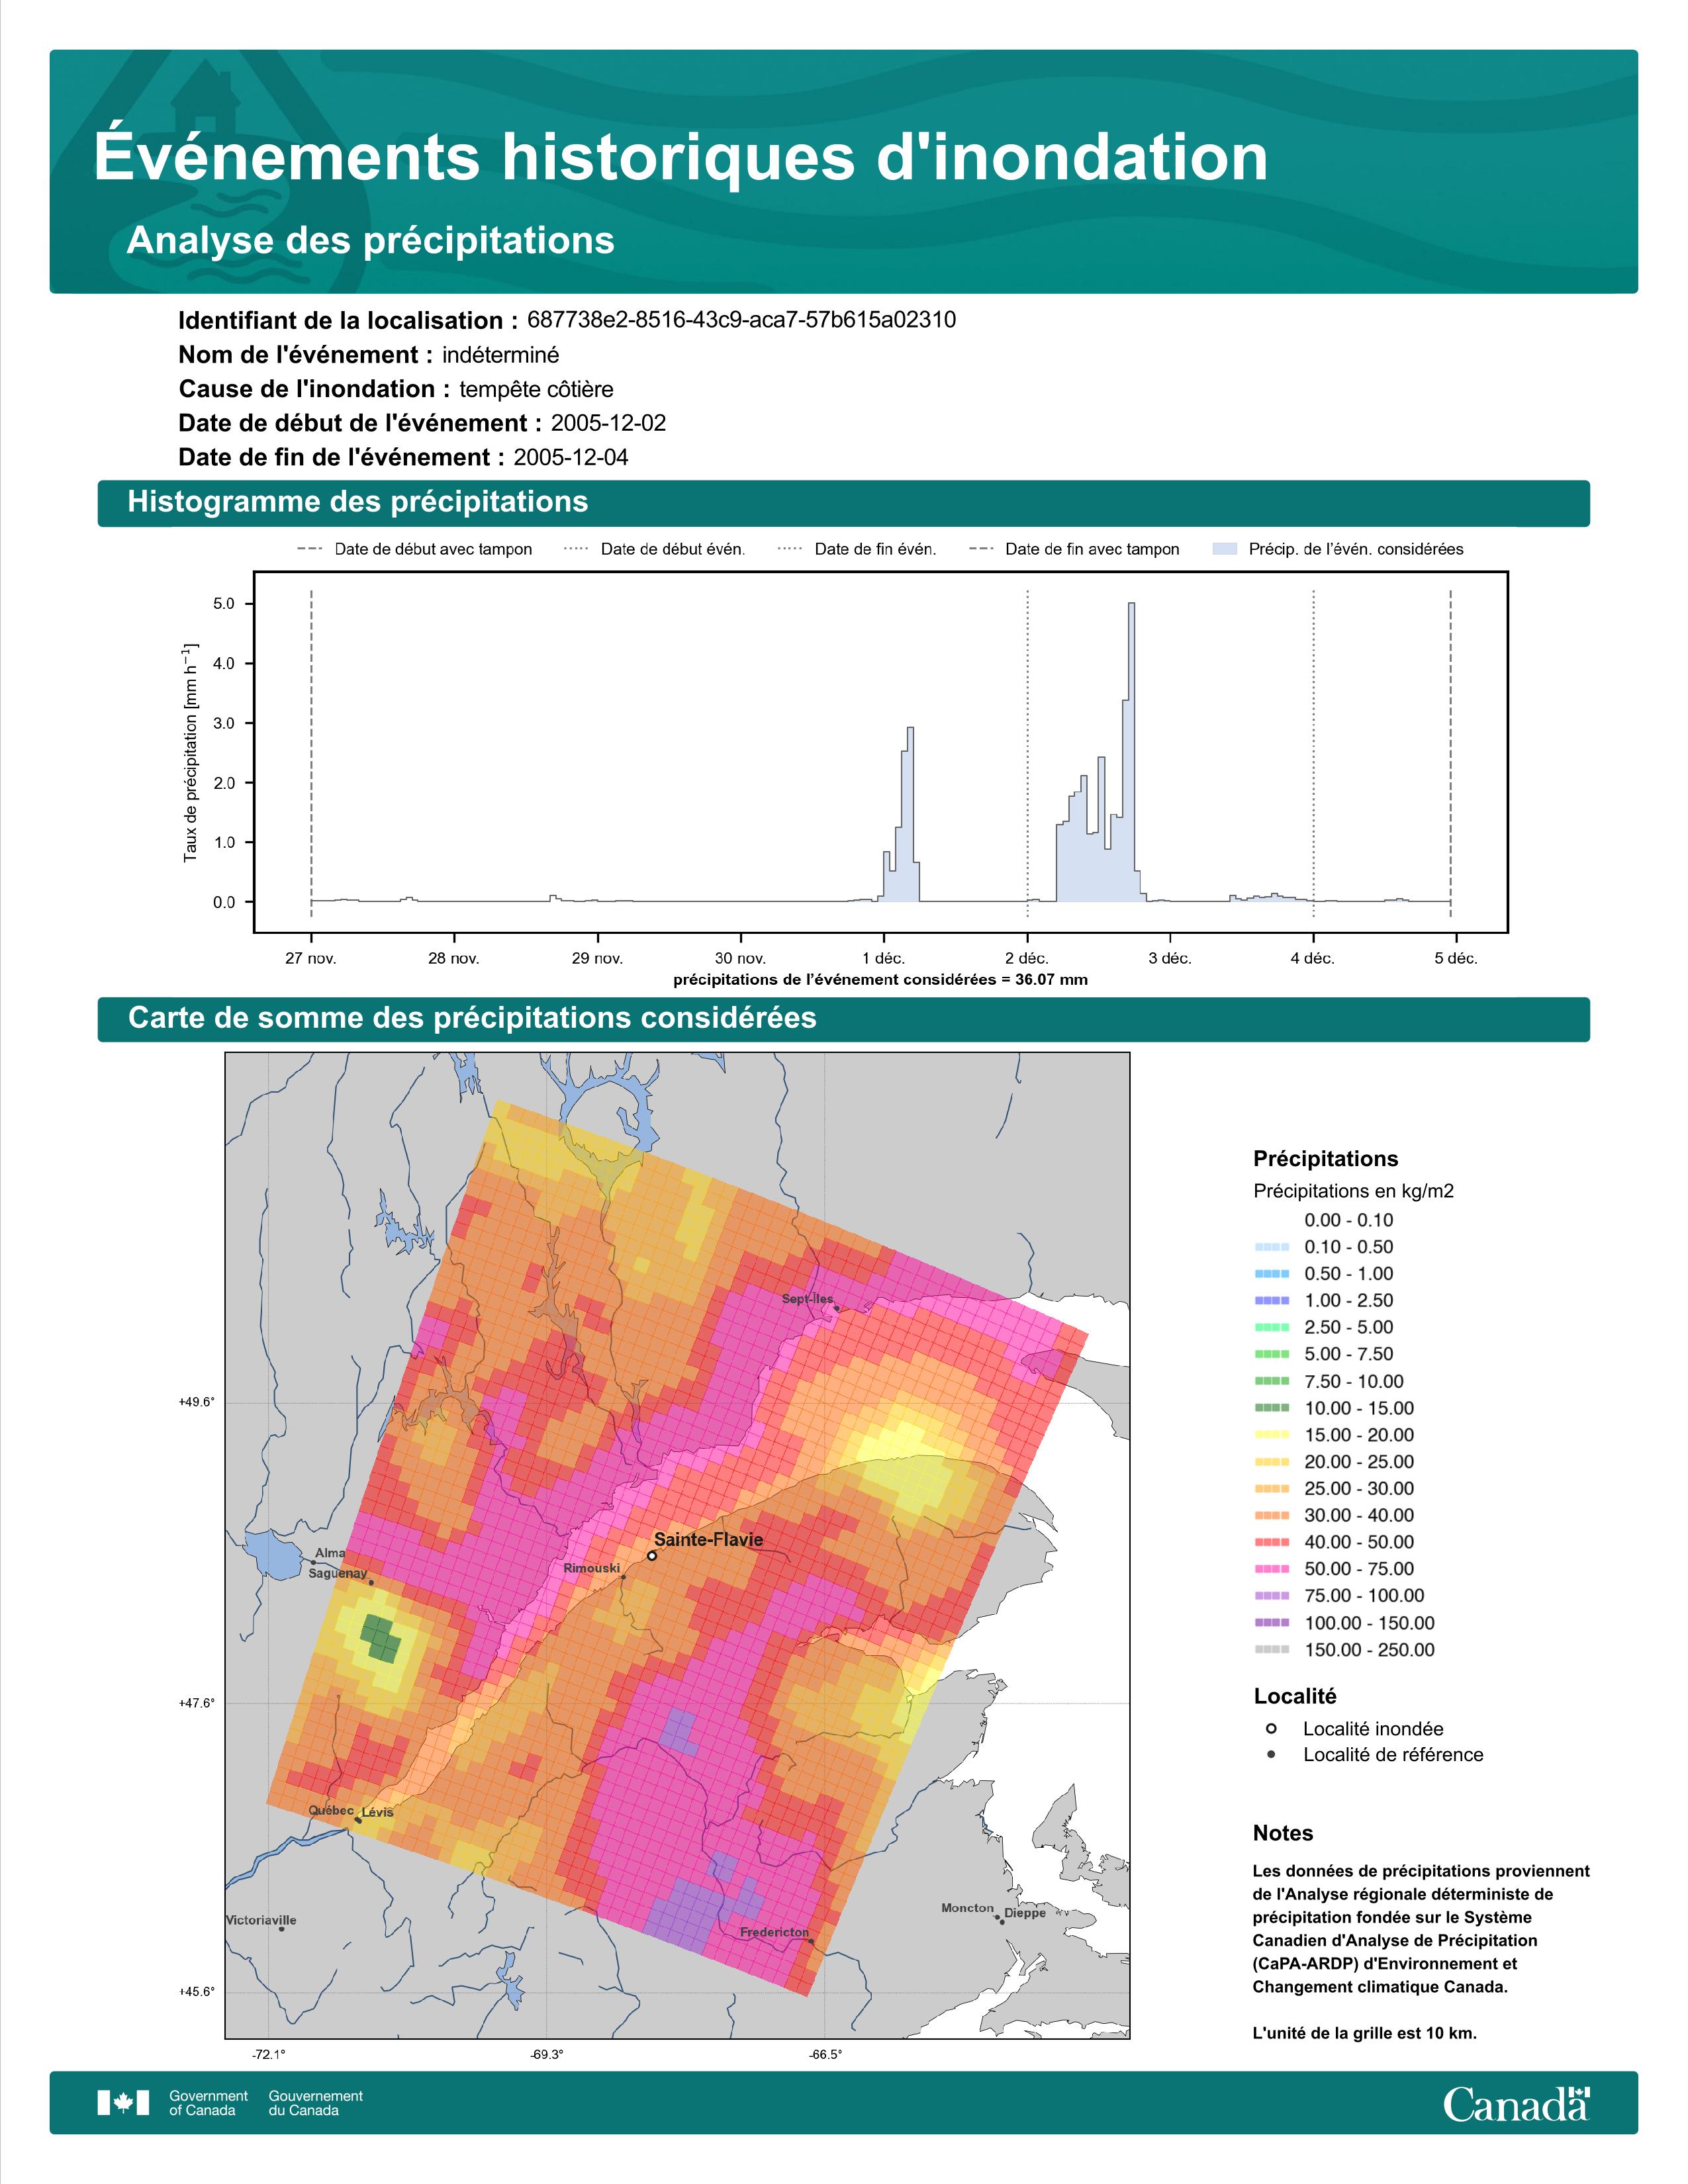The width and height of the screenshot is (1688, 2184).
Task: Click the 150.00 - 250.00 legend swatch
Action: coord(1271,1650)
